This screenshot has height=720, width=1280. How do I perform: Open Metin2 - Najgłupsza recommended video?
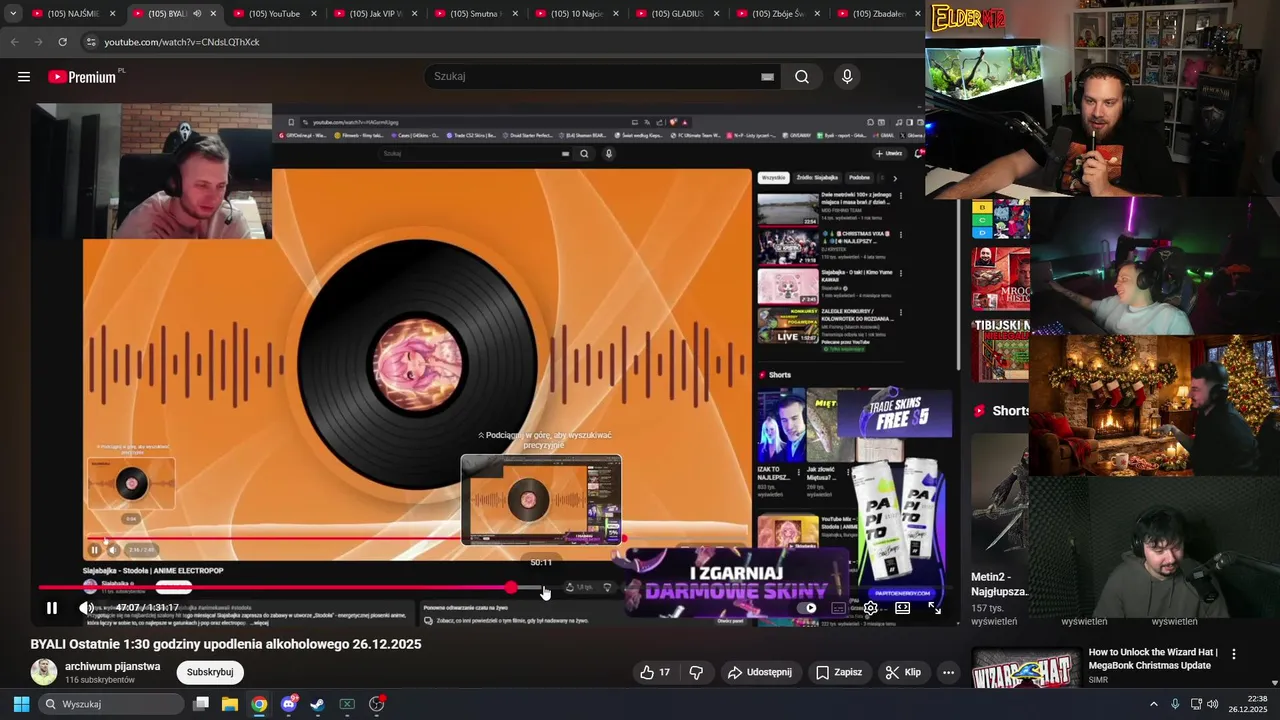pyautogui.click(x=999, y=584)
